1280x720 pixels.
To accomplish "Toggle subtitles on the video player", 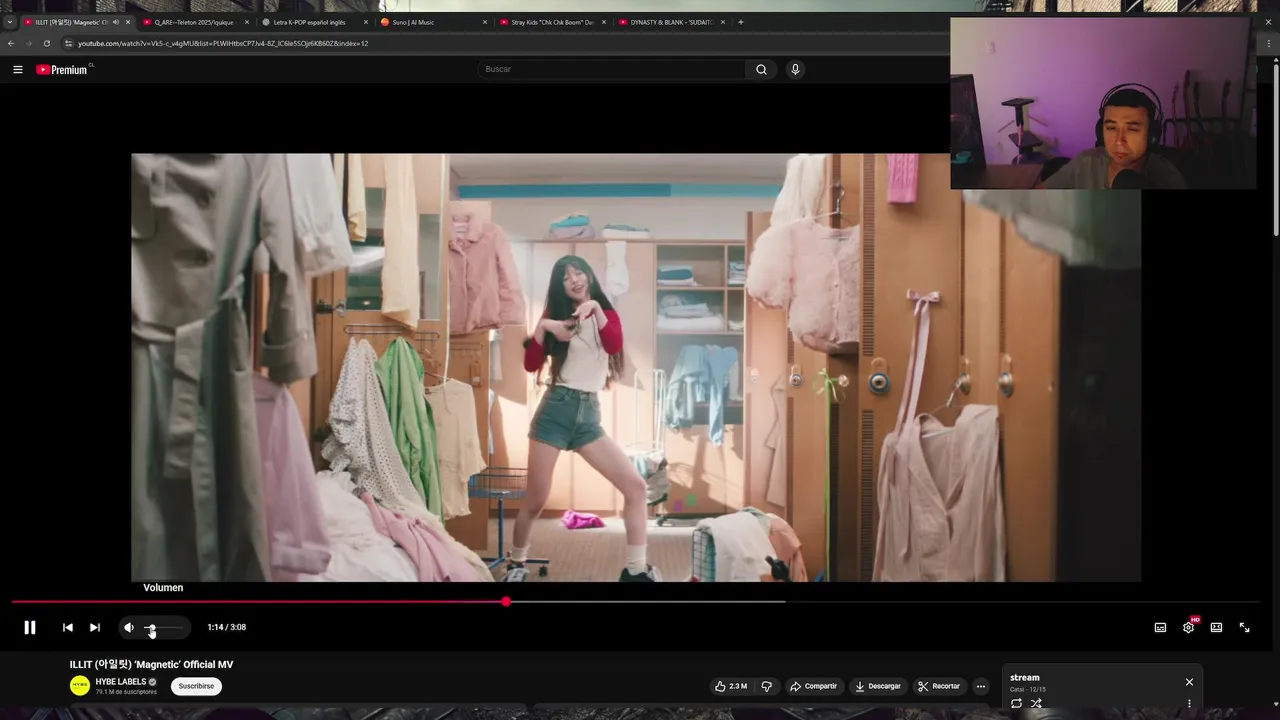I will point(1160,627).
